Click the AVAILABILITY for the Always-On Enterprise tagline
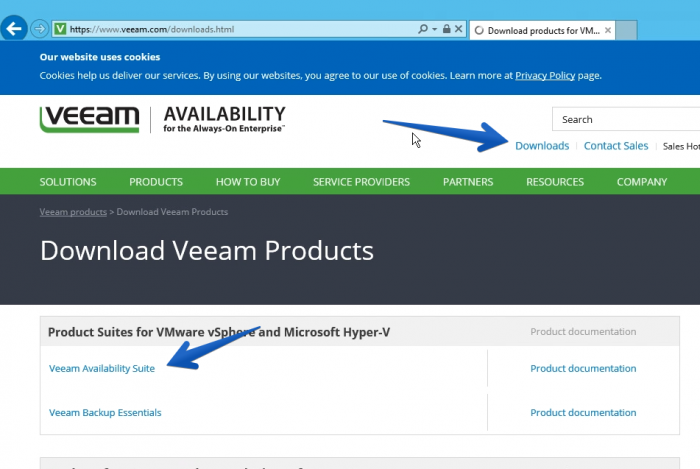The width and height of the screenshot is (700, 469). coord(224,119)
